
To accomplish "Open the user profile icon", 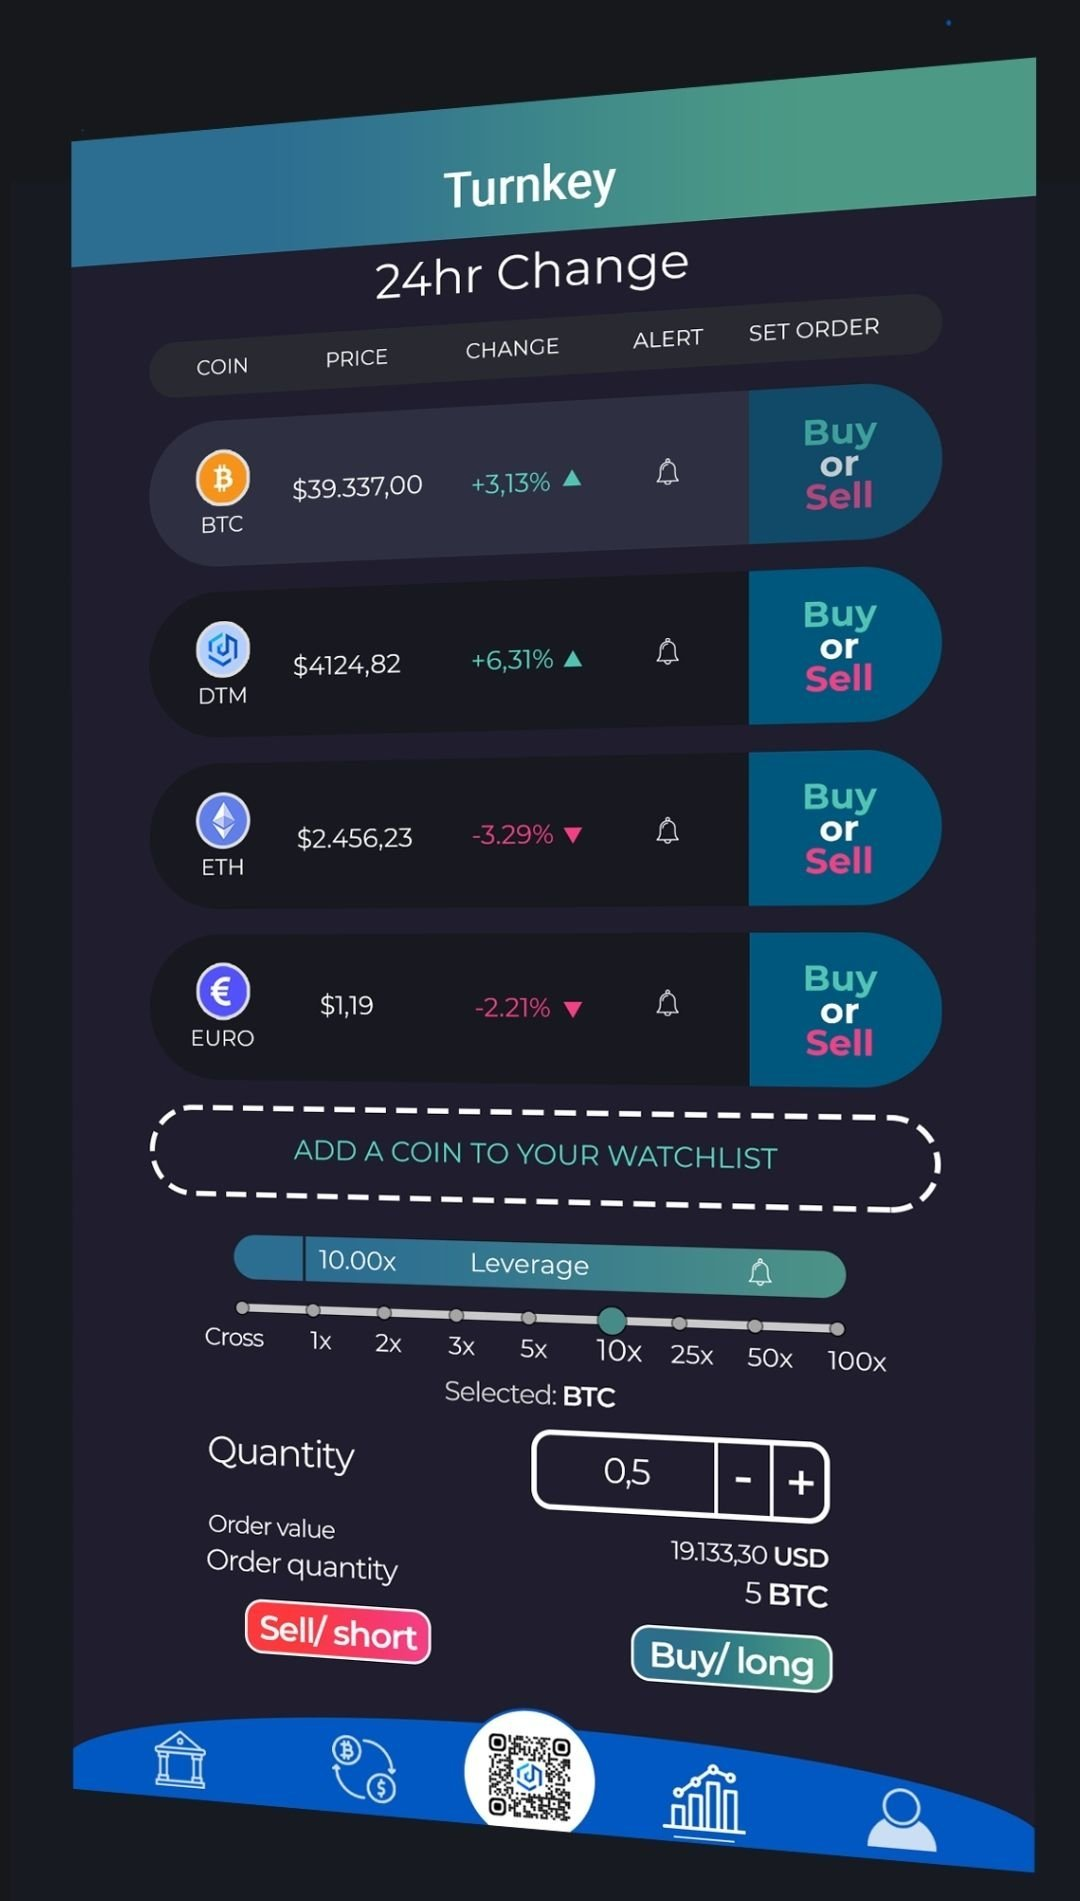I will pyautogui.click(x=901, y=1819).
